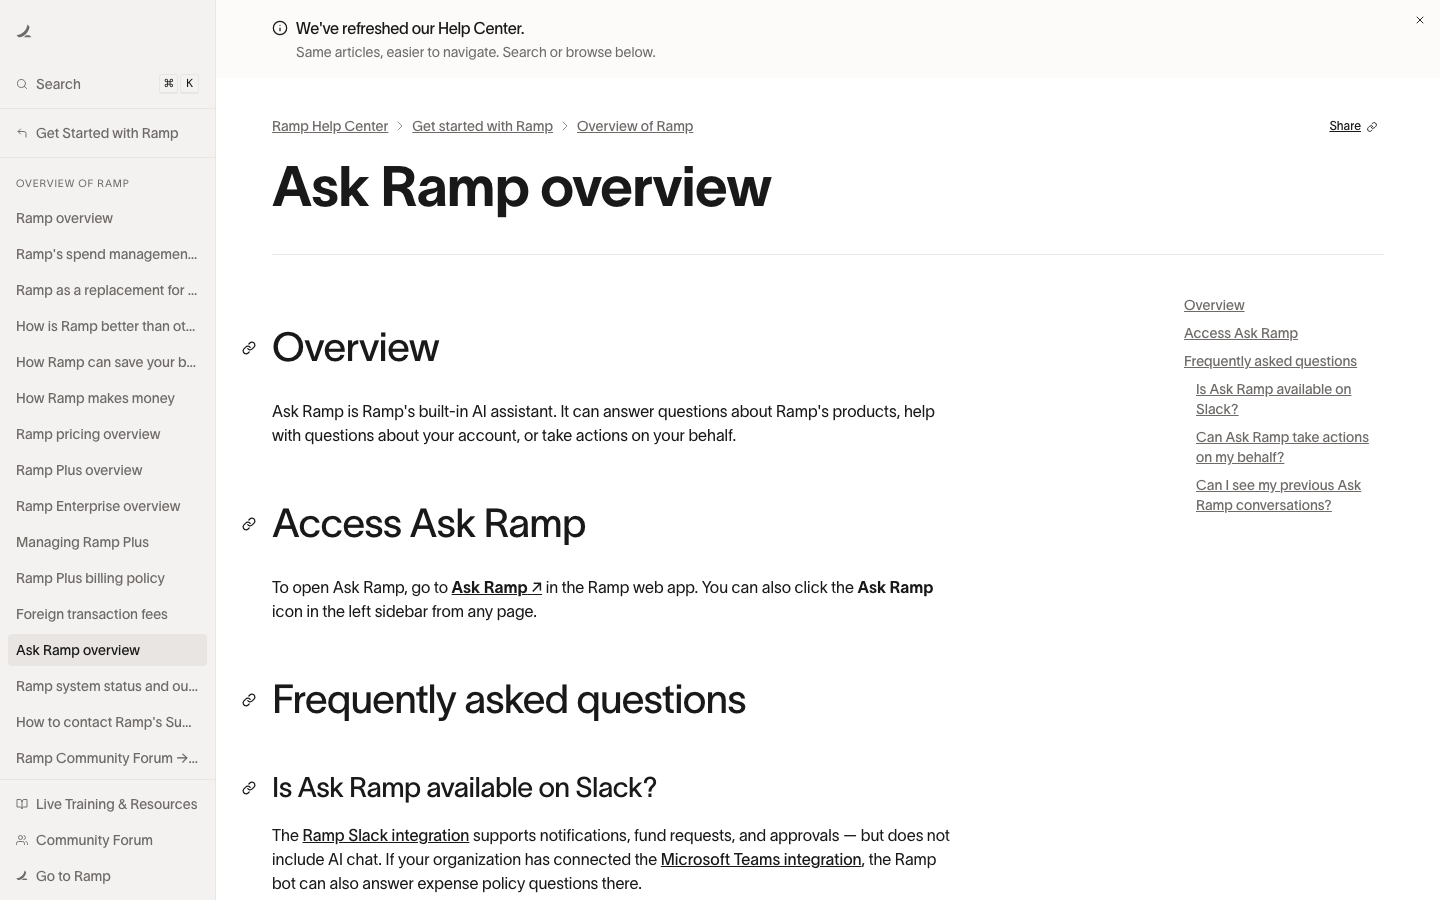Click the info icon in the banner
1440x900 pixels.
[280, 29]
